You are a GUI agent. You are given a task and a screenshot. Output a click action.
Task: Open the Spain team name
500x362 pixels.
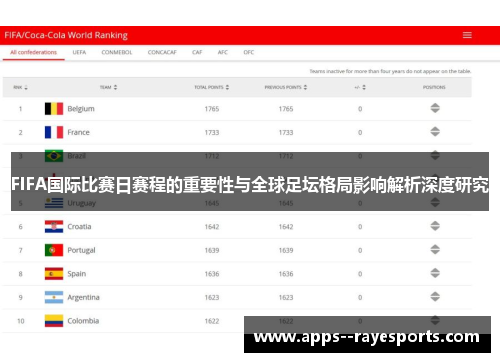[x=77, y=274]
